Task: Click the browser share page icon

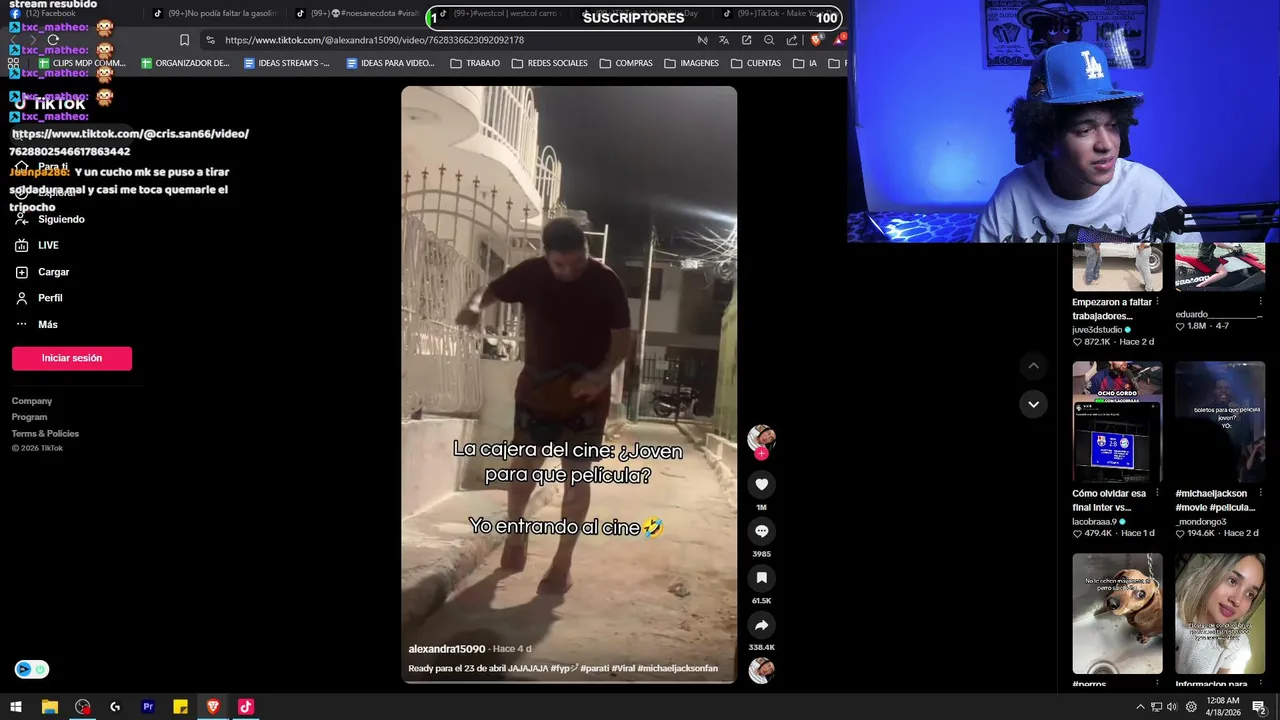Action: (792, 40)
